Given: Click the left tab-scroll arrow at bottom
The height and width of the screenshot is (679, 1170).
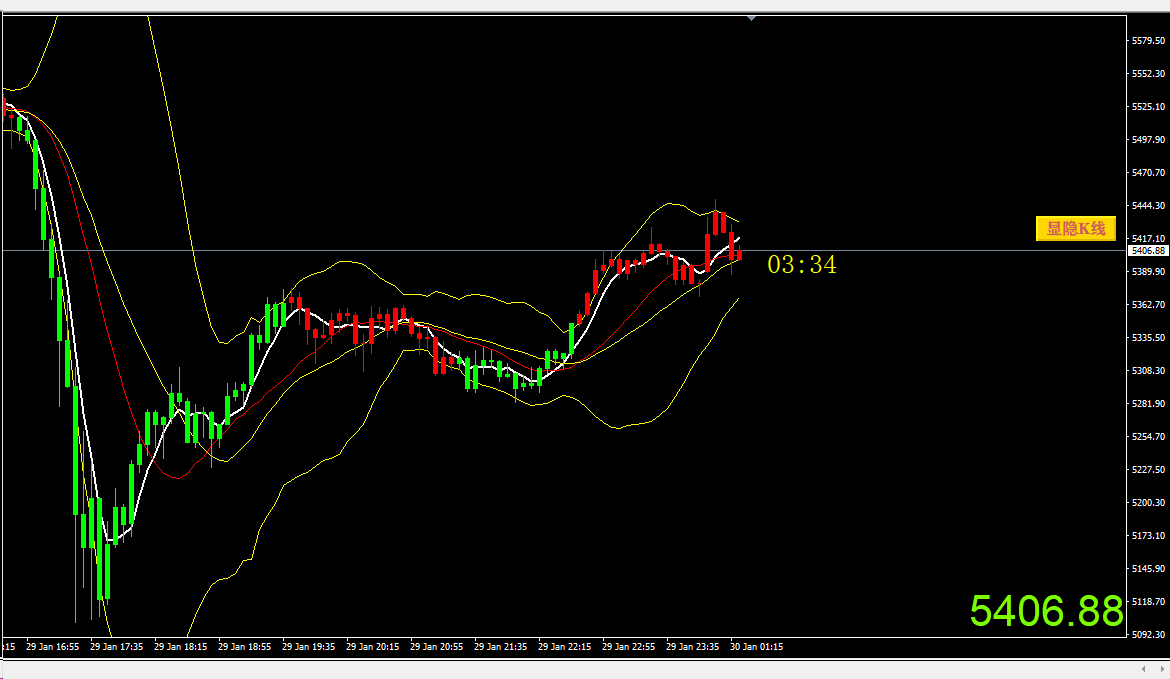Looking at the screenshot, I should tap(1143, 669).
